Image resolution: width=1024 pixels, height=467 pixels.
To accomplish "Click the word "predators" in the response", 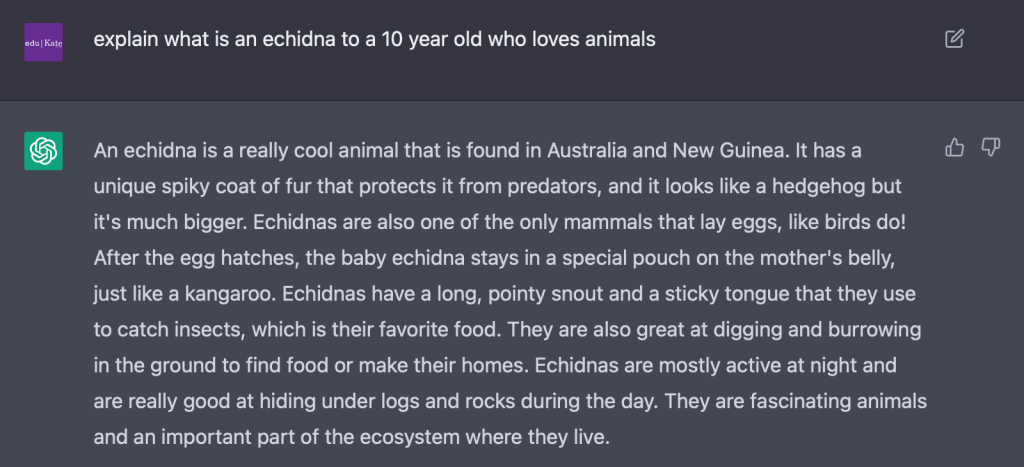I will click(551, 186).
